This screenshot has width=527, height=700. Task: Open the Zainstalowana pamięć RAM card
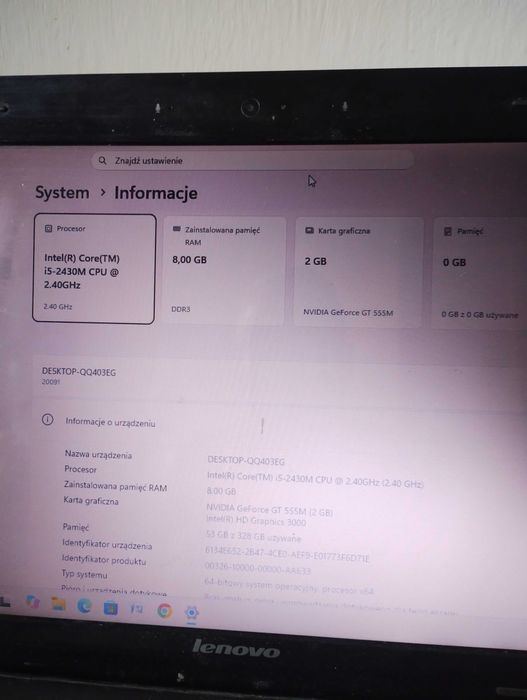(x=224, y=271)
